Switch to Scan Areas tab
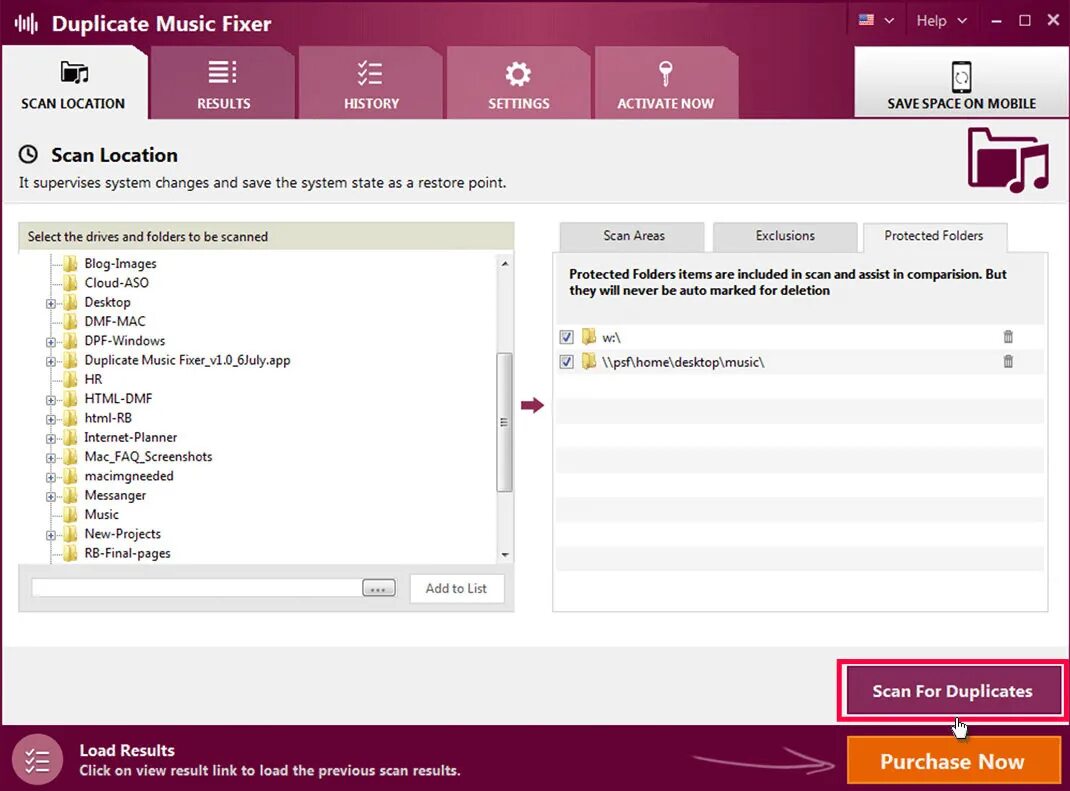 coord(633,236)
